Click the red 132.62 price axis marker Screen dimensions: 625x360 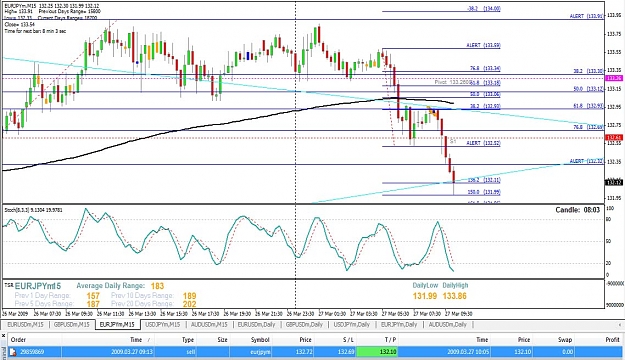pyautogui.click(x=614, y=138)
